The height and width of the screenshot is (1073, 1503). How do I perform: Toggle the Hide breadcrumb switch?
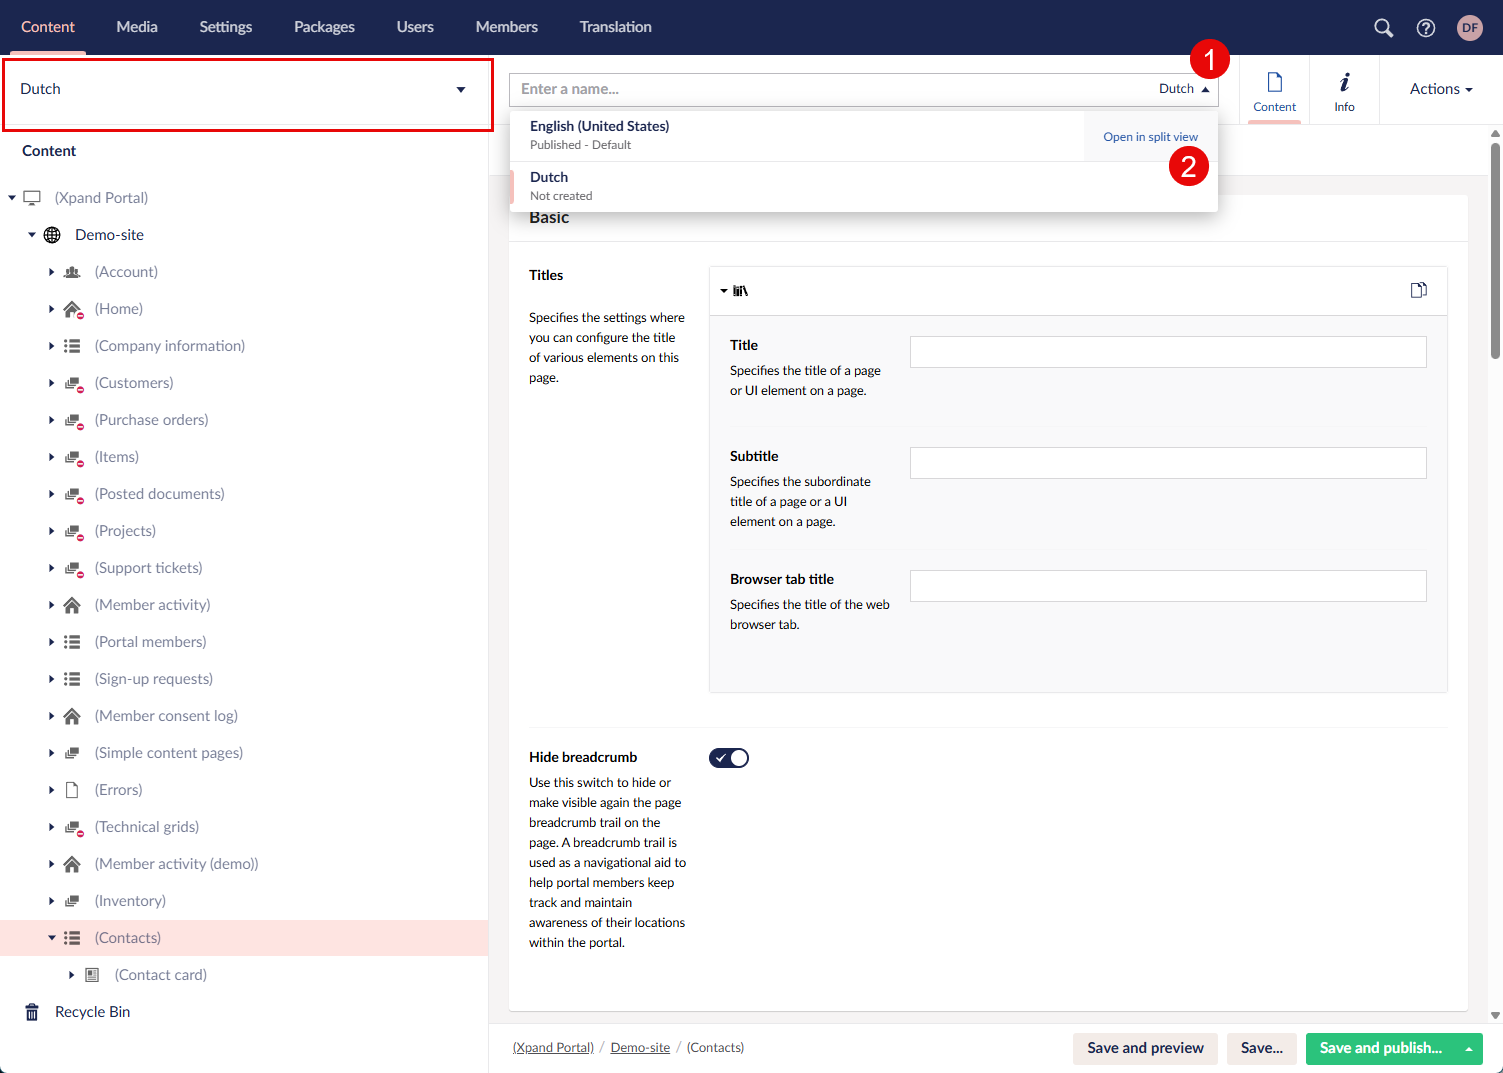(x=729, y=758)
